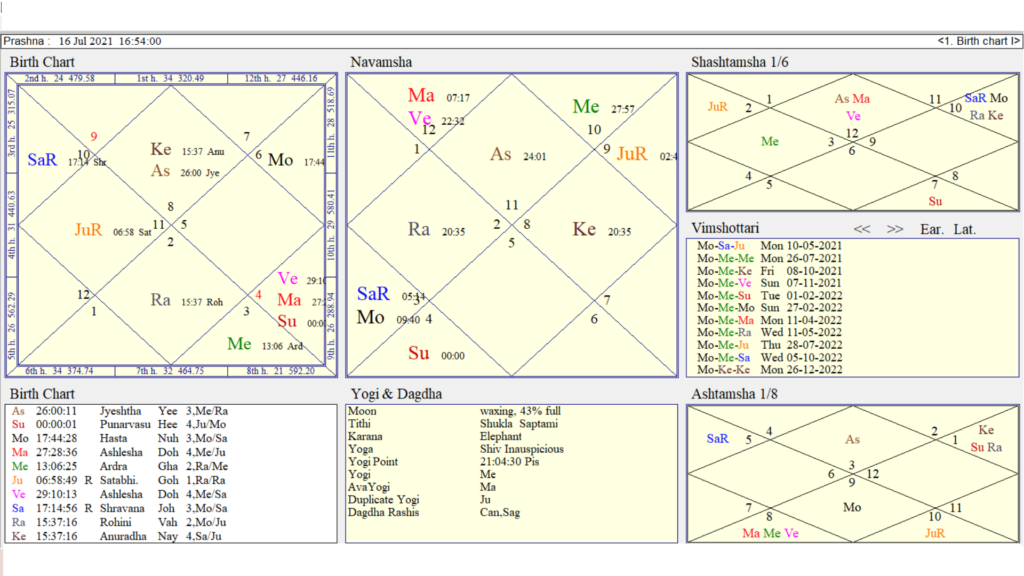Click 'Ke 20:35' in the Navamsha chart

pos(602,230)
